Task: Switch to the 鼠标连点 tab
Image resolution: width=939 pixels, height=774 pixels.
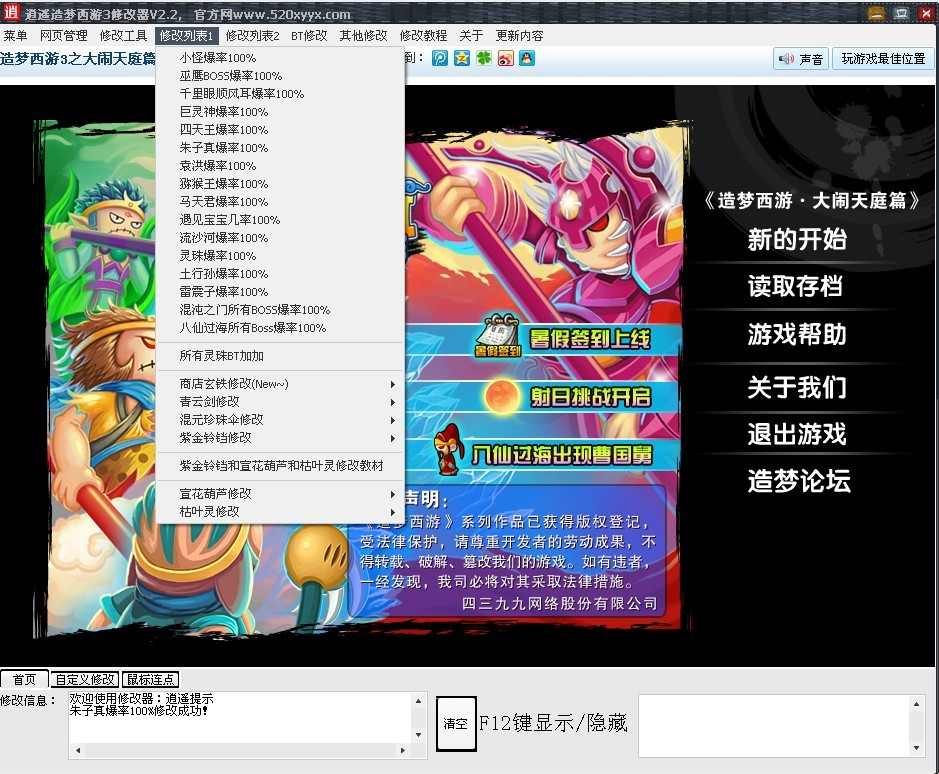Action: [150, 679]
